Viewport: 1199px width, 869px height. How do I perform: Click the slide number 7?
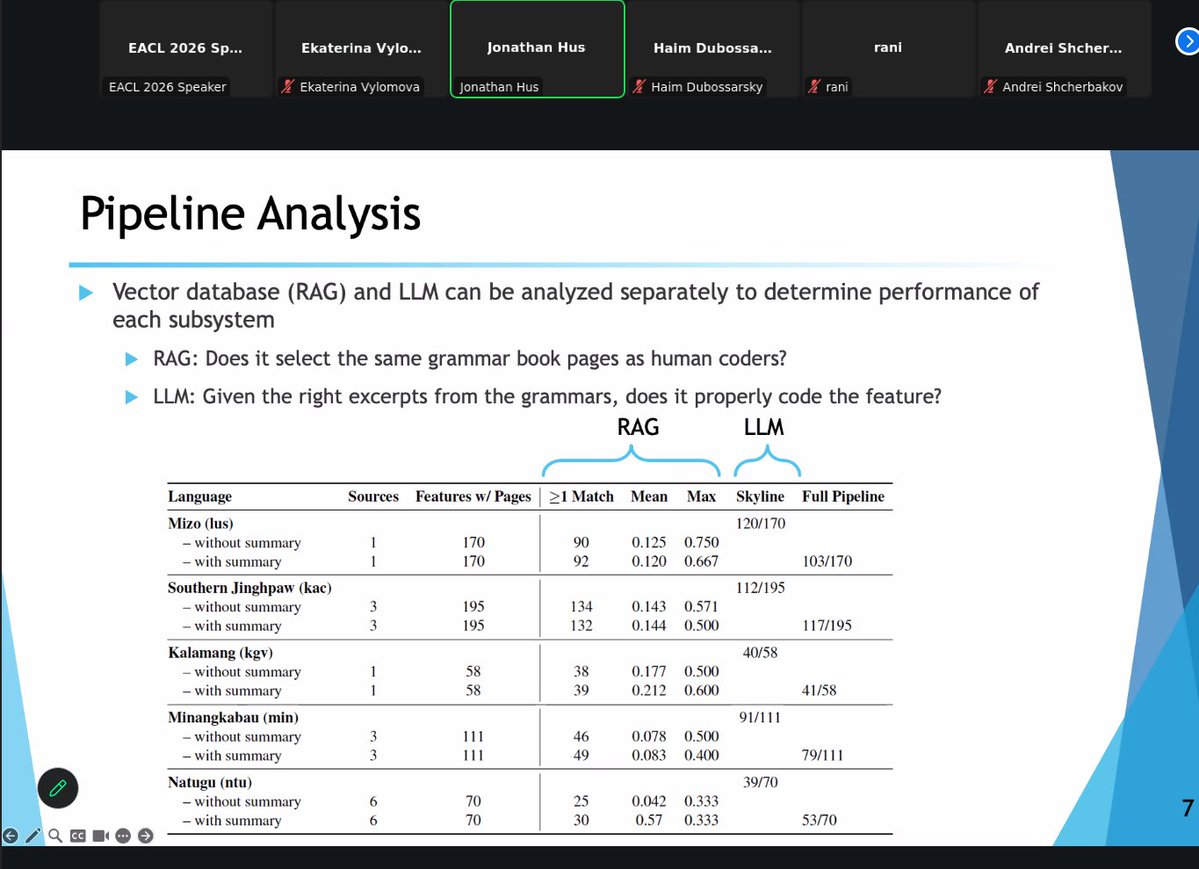[1188, 808]
